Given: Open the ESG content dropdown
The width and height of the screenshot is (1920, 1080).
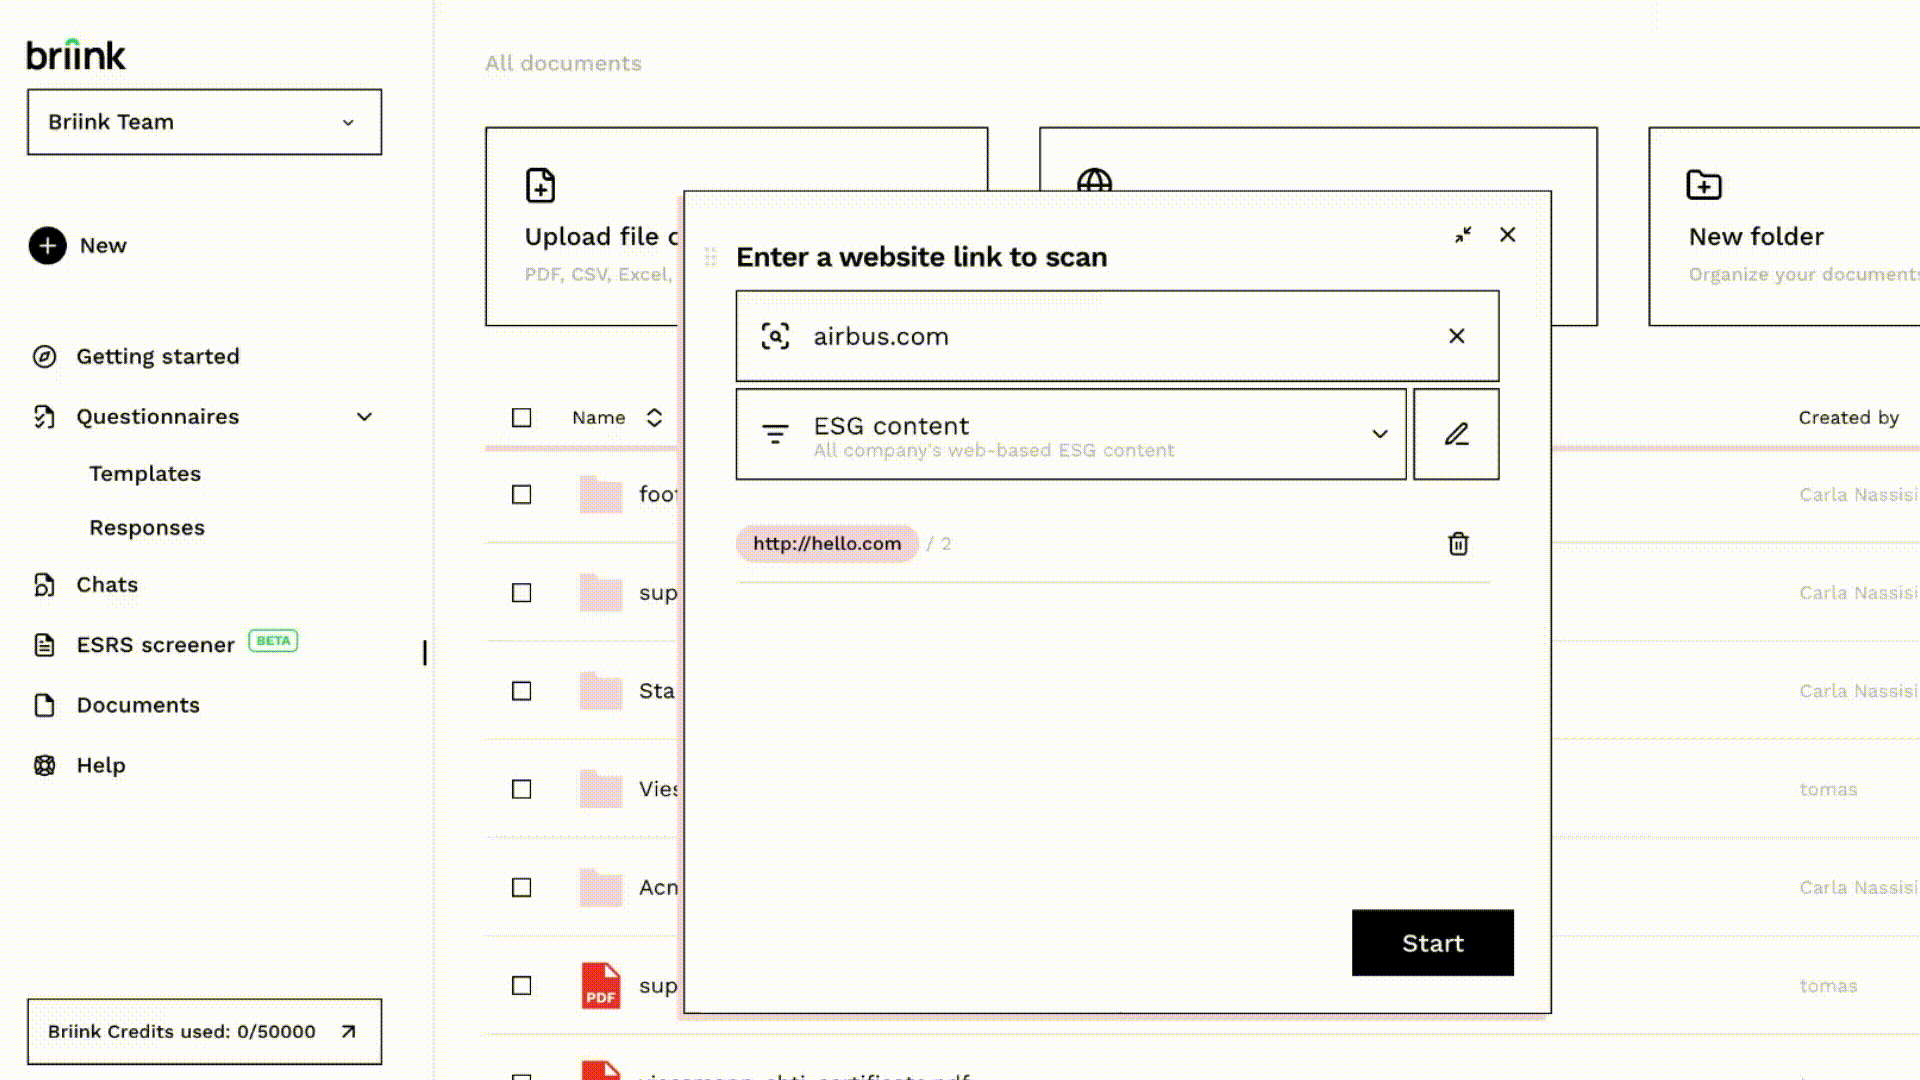Looking at the screenshot, I should coord(1381,434).
